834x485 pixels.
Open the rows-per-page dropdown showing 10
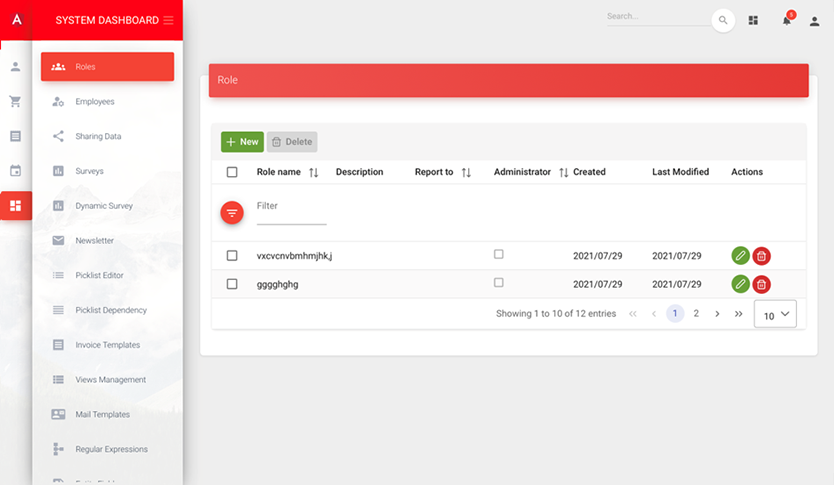click(777, 315)
